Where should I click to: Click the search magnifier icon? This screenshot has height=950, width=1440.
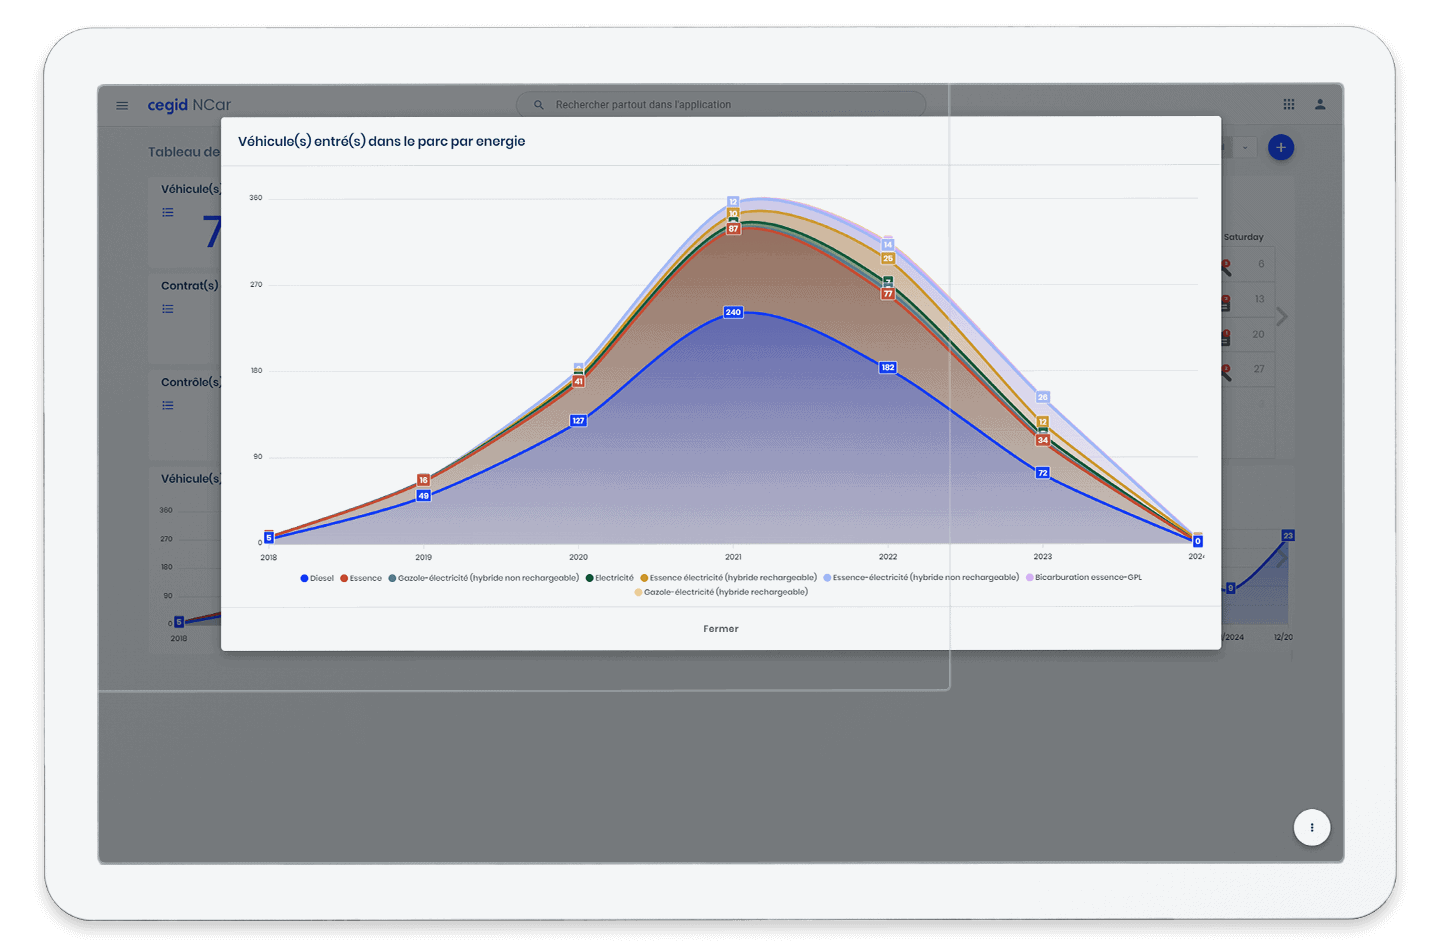(x=539, y=105)
